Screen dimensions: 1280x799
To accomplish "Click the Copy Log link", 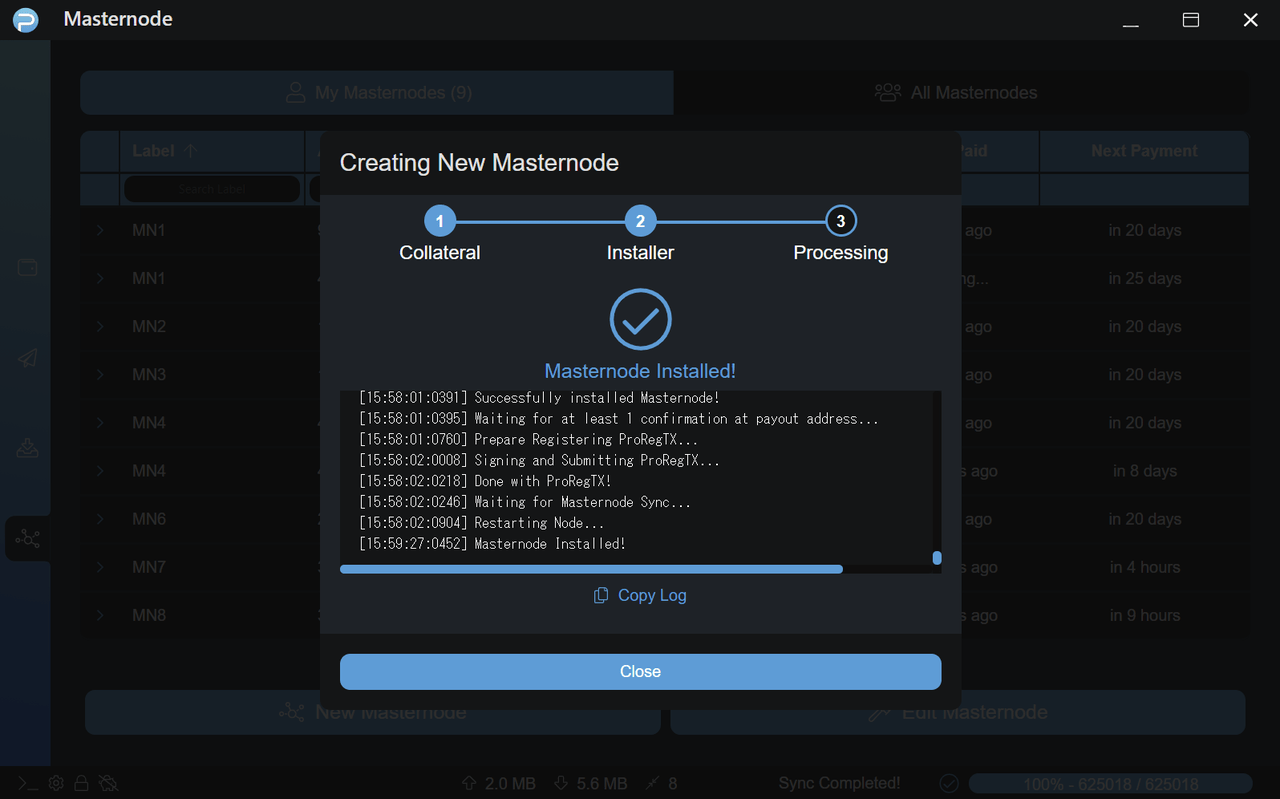I will point(640,595).
